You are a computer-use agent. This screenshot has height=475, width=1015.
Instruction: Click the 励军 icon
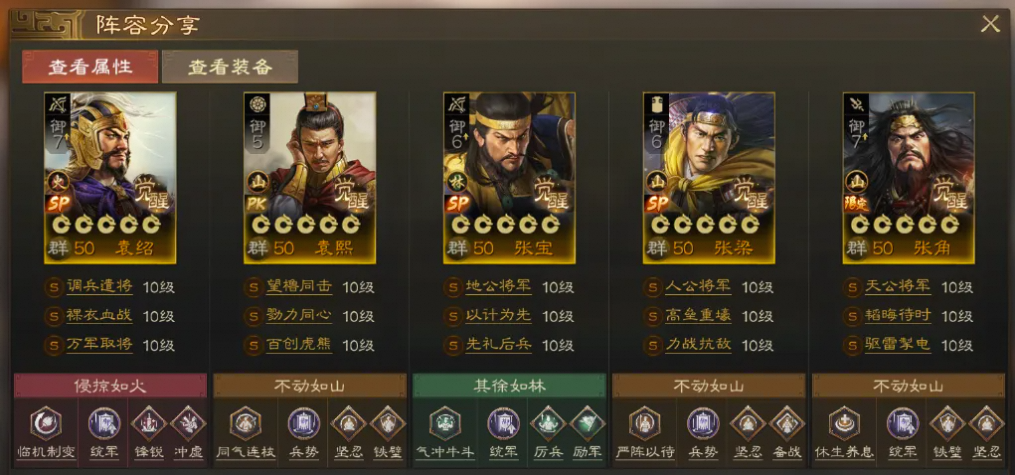tap(587, 425)
